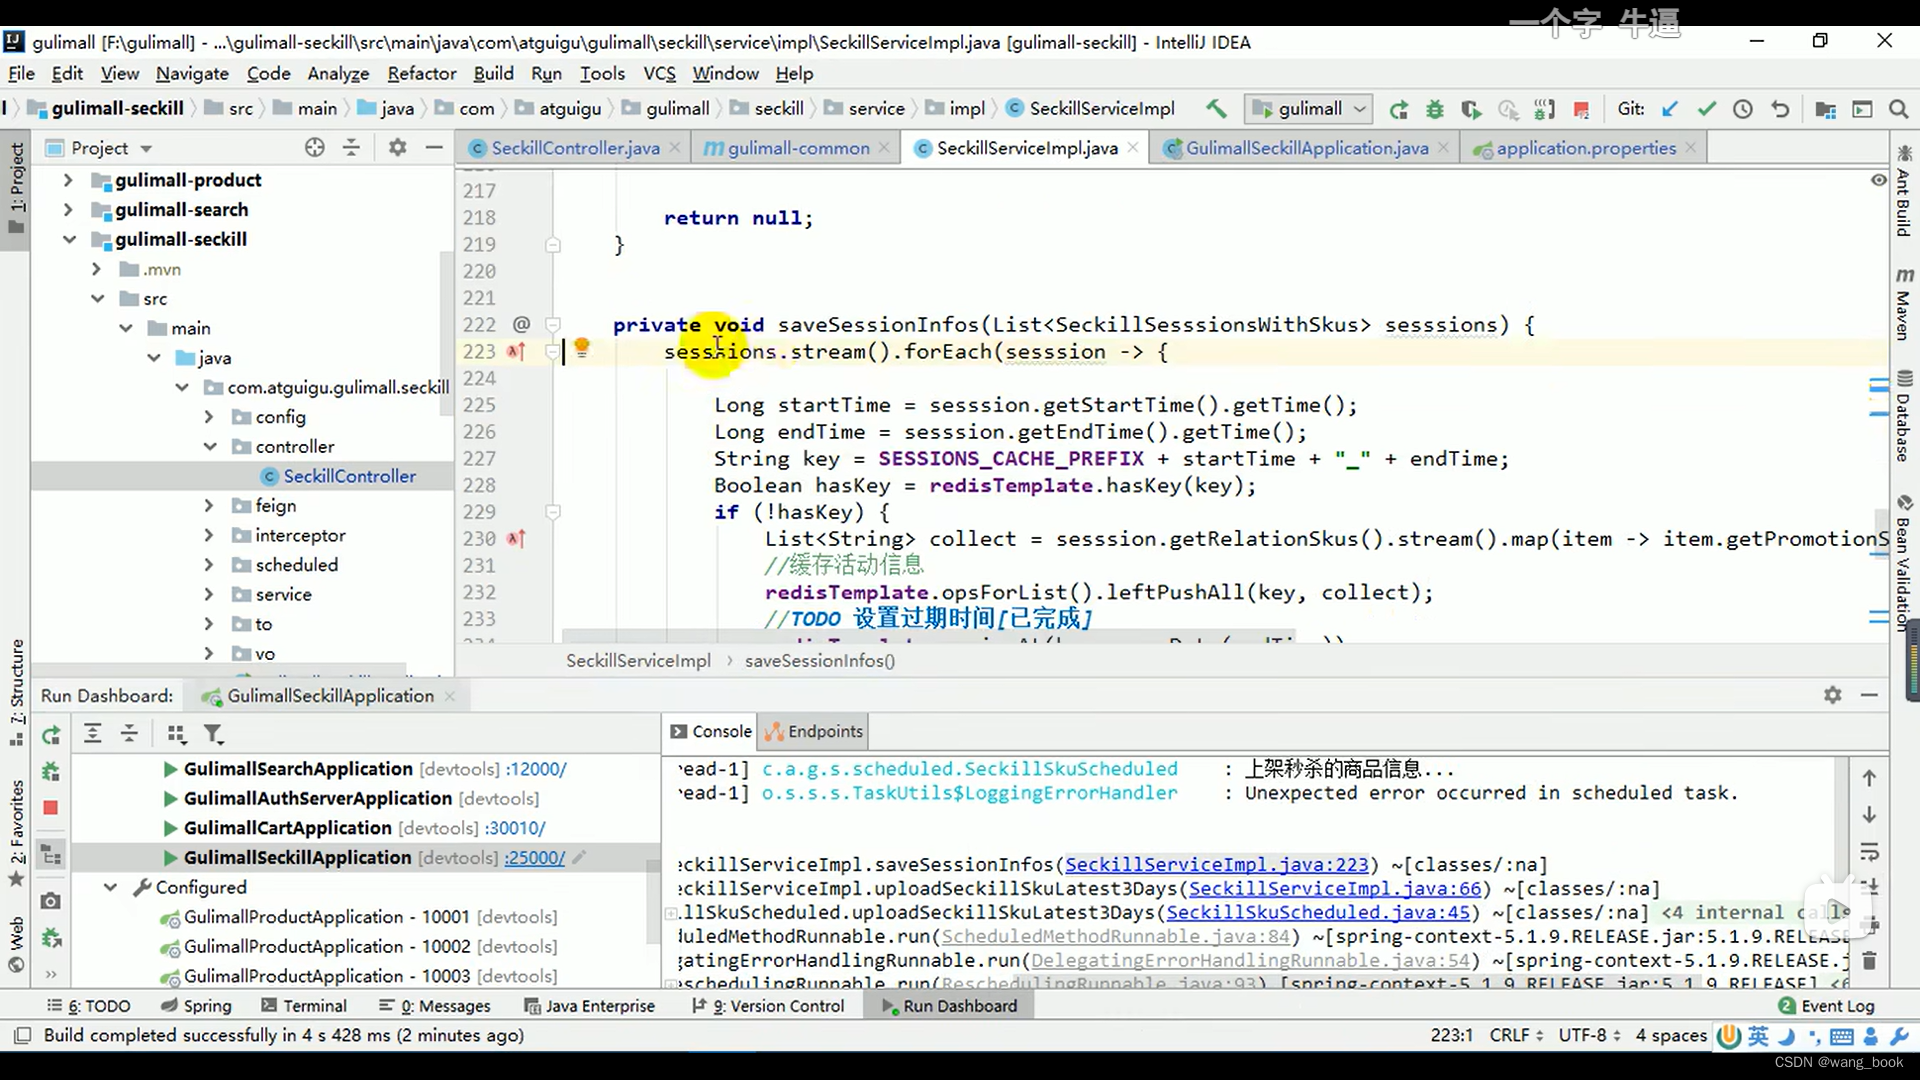The image size is (1920, 1080).
Task: Open the Terminal tool window button
Action: point(304,1006)
